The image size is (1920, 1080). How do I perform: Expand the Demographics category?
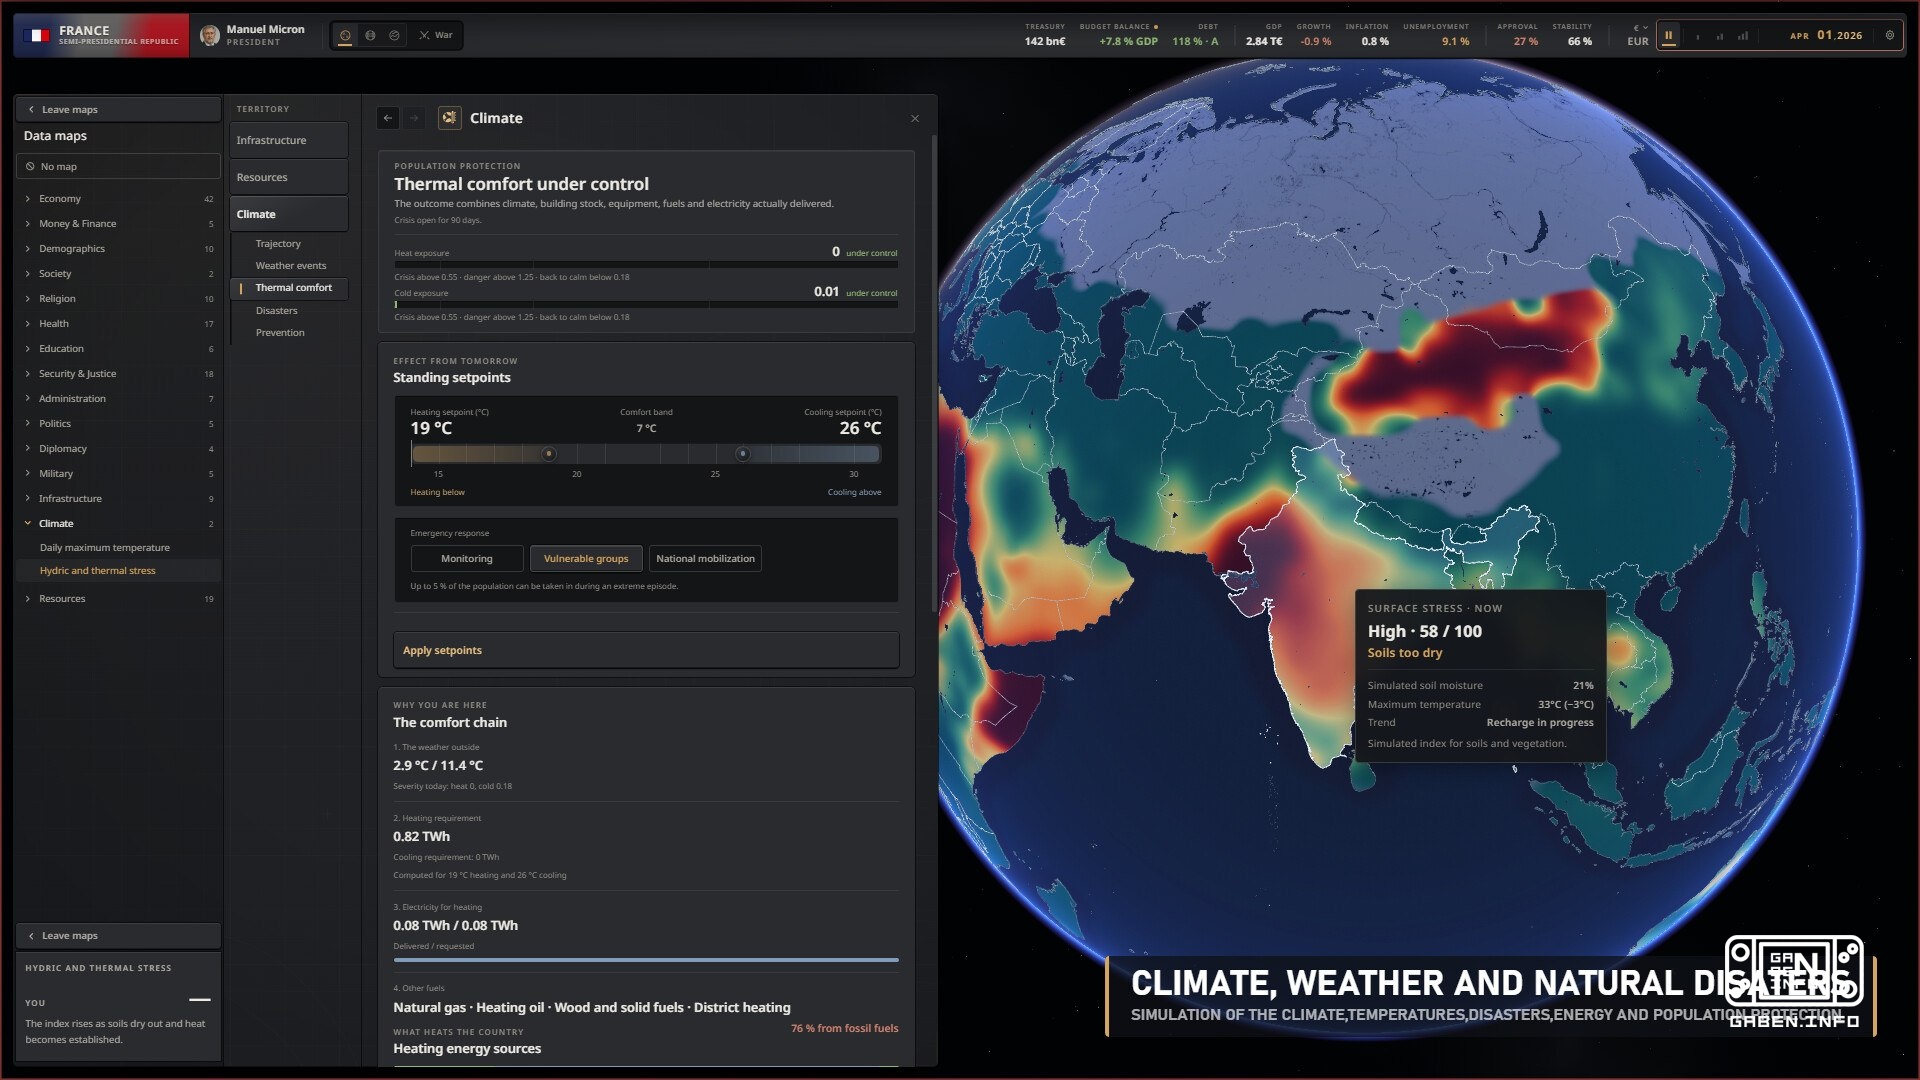pos(119,249)
